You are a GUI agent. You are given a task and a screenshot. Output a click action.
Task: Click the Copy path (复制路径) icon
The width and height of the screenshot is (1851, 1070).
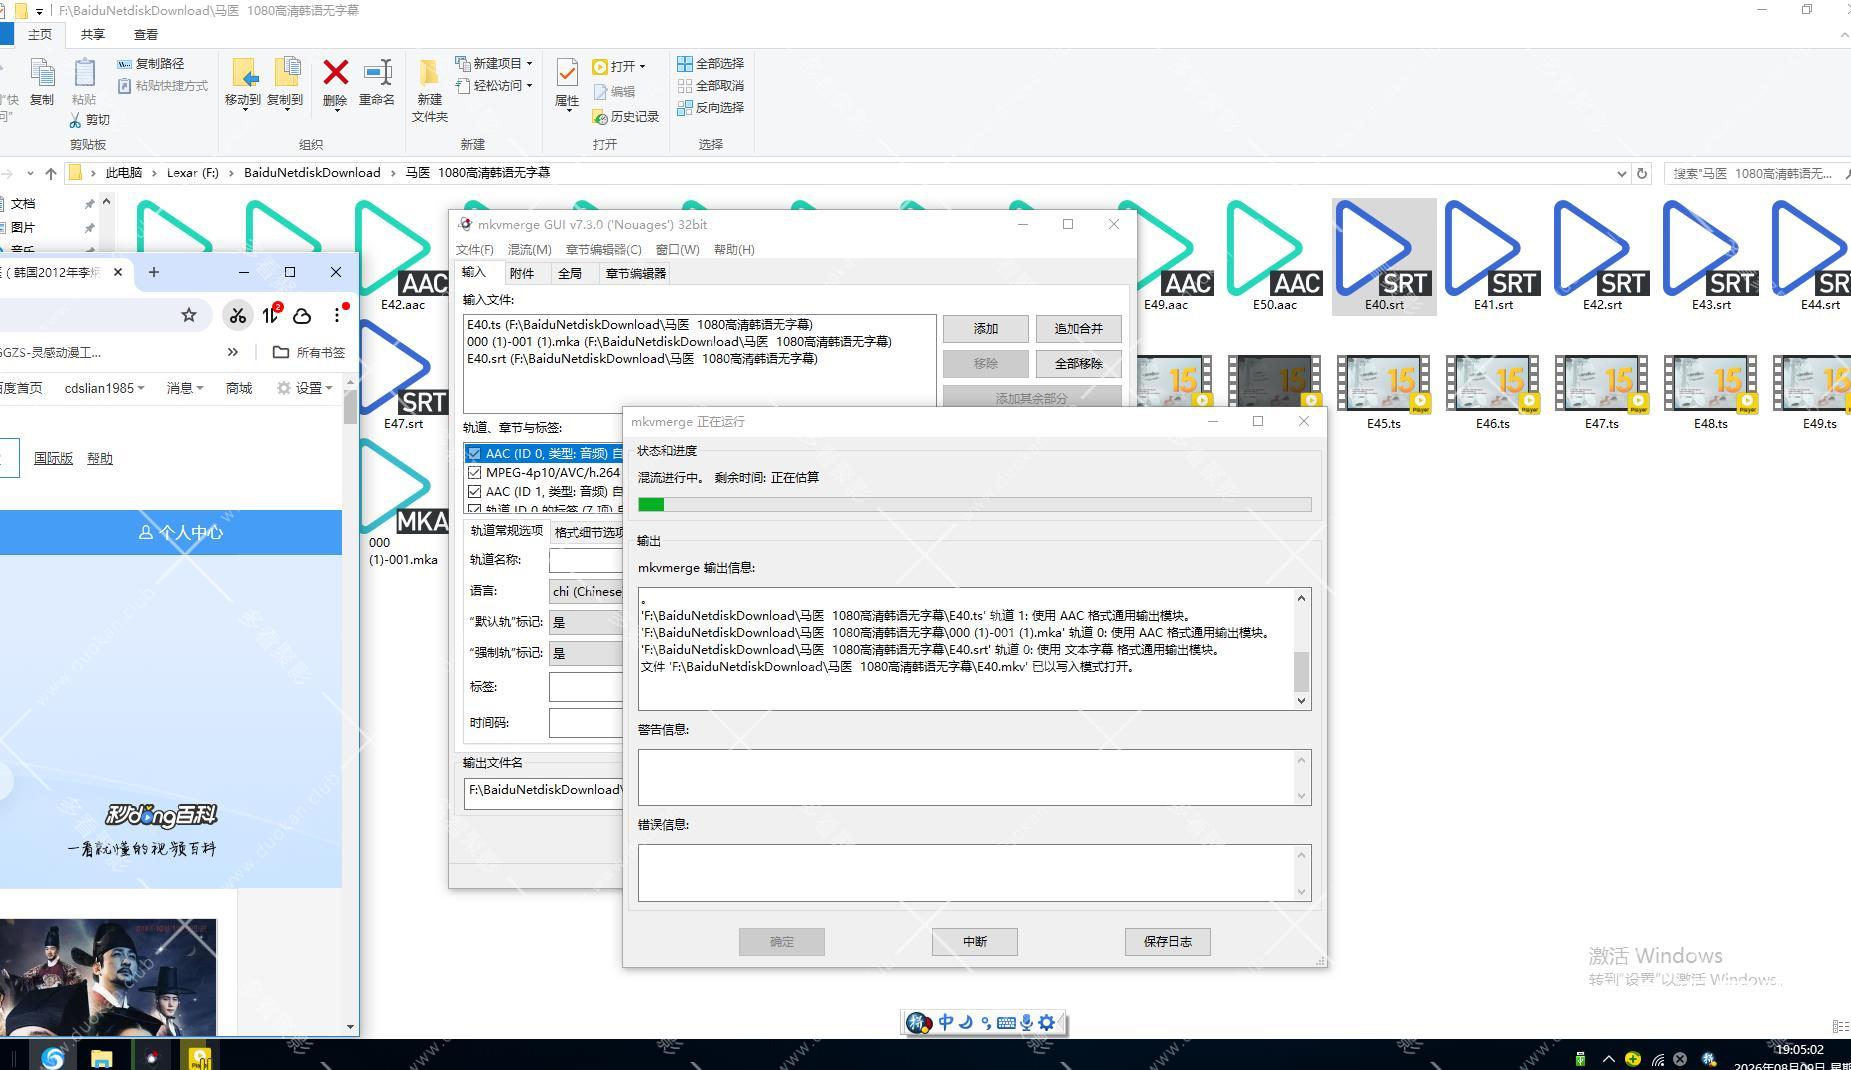[124, 64]
